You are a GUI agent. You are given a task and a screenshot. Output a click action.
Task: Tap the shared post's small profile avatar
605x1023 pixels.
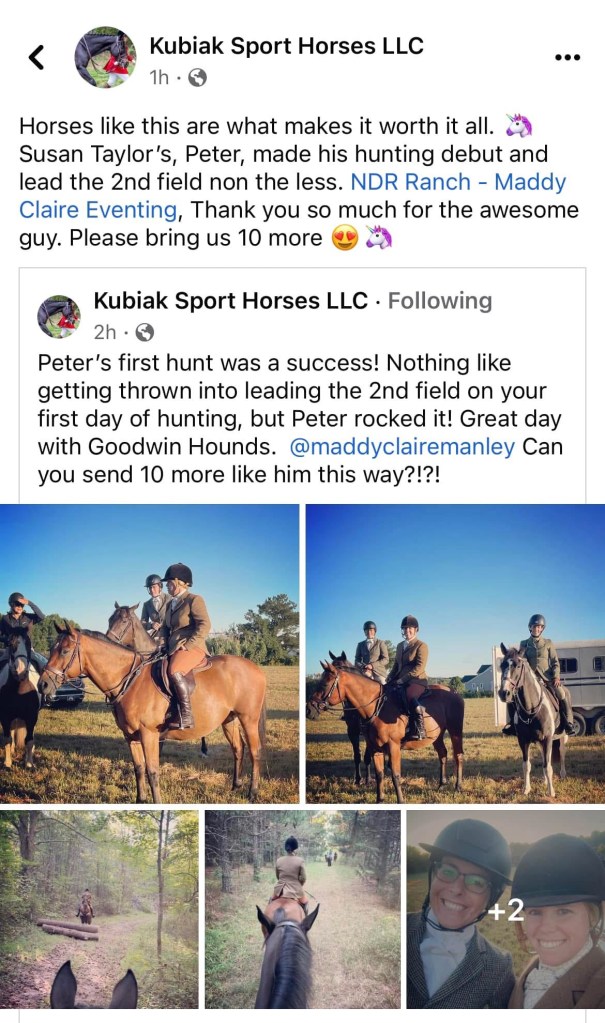[x=59, y=316]
